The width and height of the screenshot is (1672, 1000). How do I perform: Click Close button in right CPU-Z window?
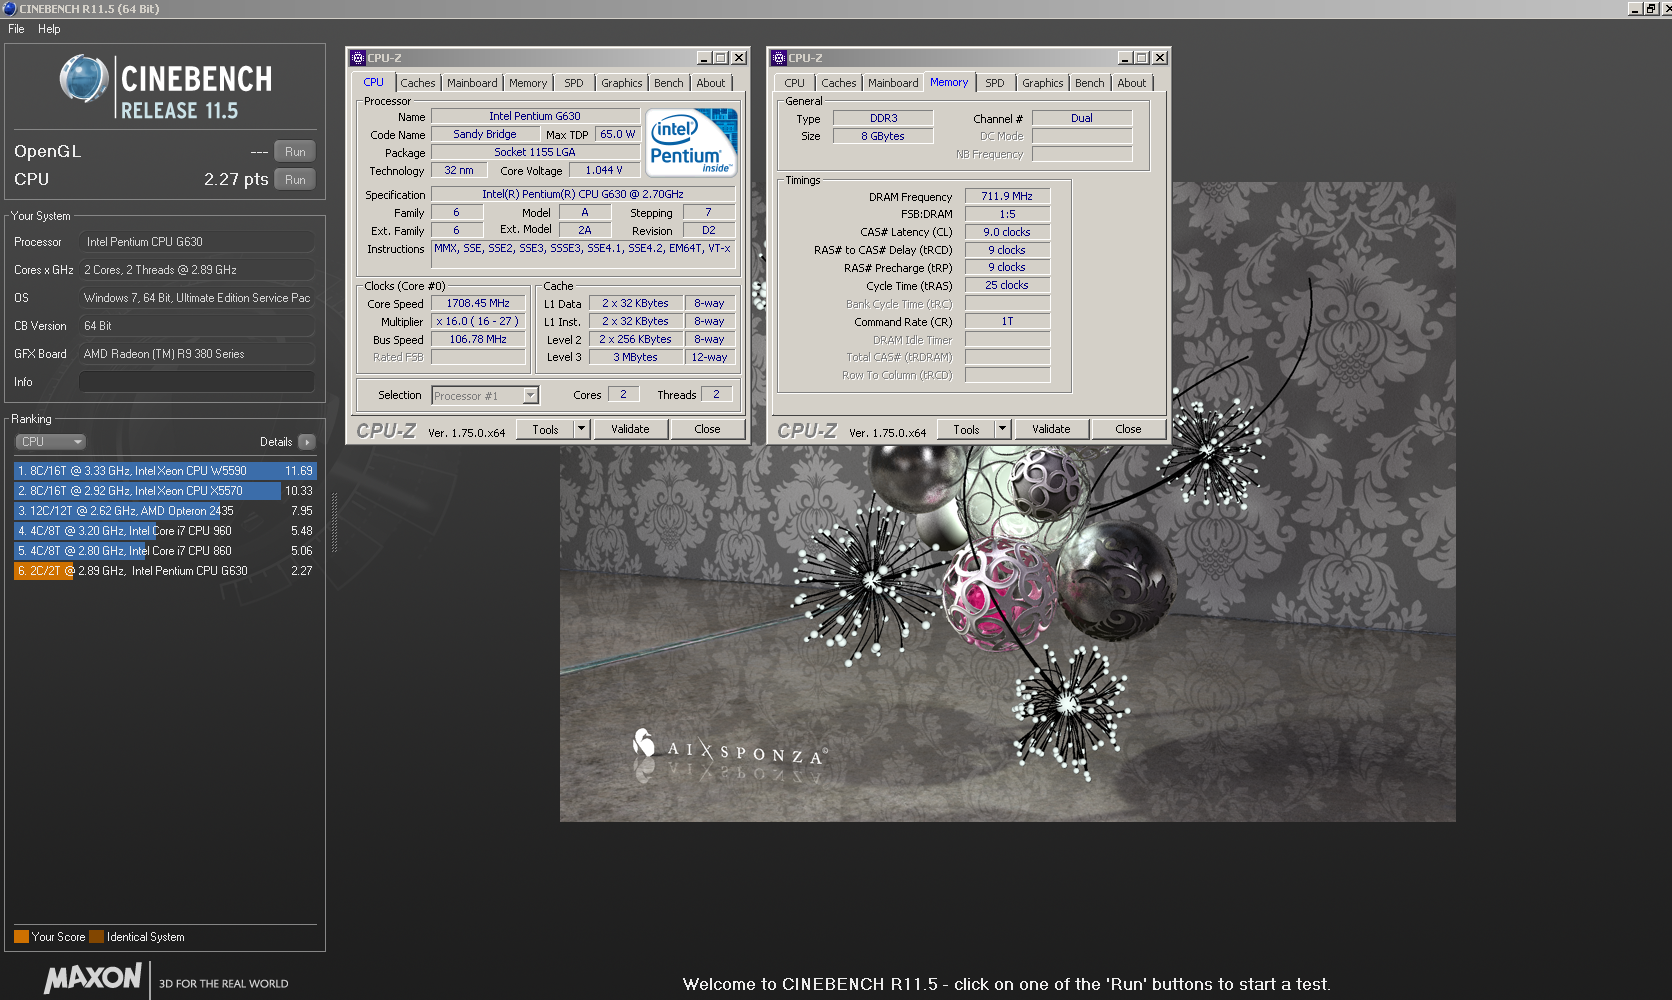pyautogui.click(x=1128, y=429)
